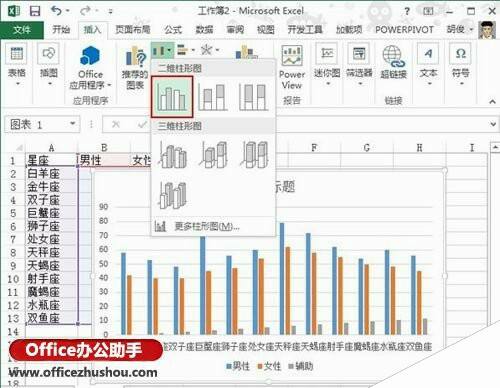Click the select-all corner of the sheet

[19, 148]
